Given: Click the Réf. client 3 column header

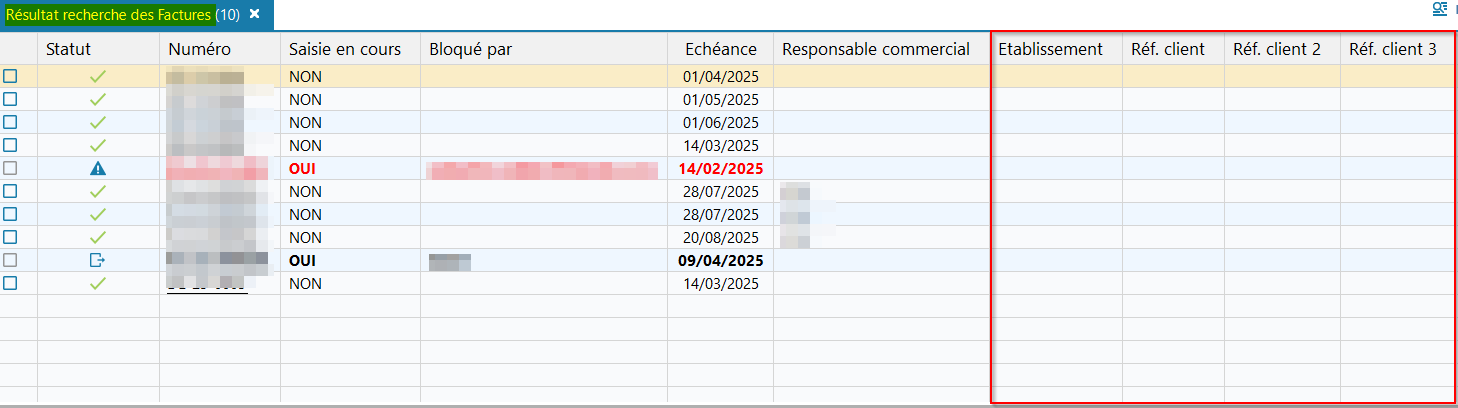Looking at the screenshot, I should (1393, 49).
